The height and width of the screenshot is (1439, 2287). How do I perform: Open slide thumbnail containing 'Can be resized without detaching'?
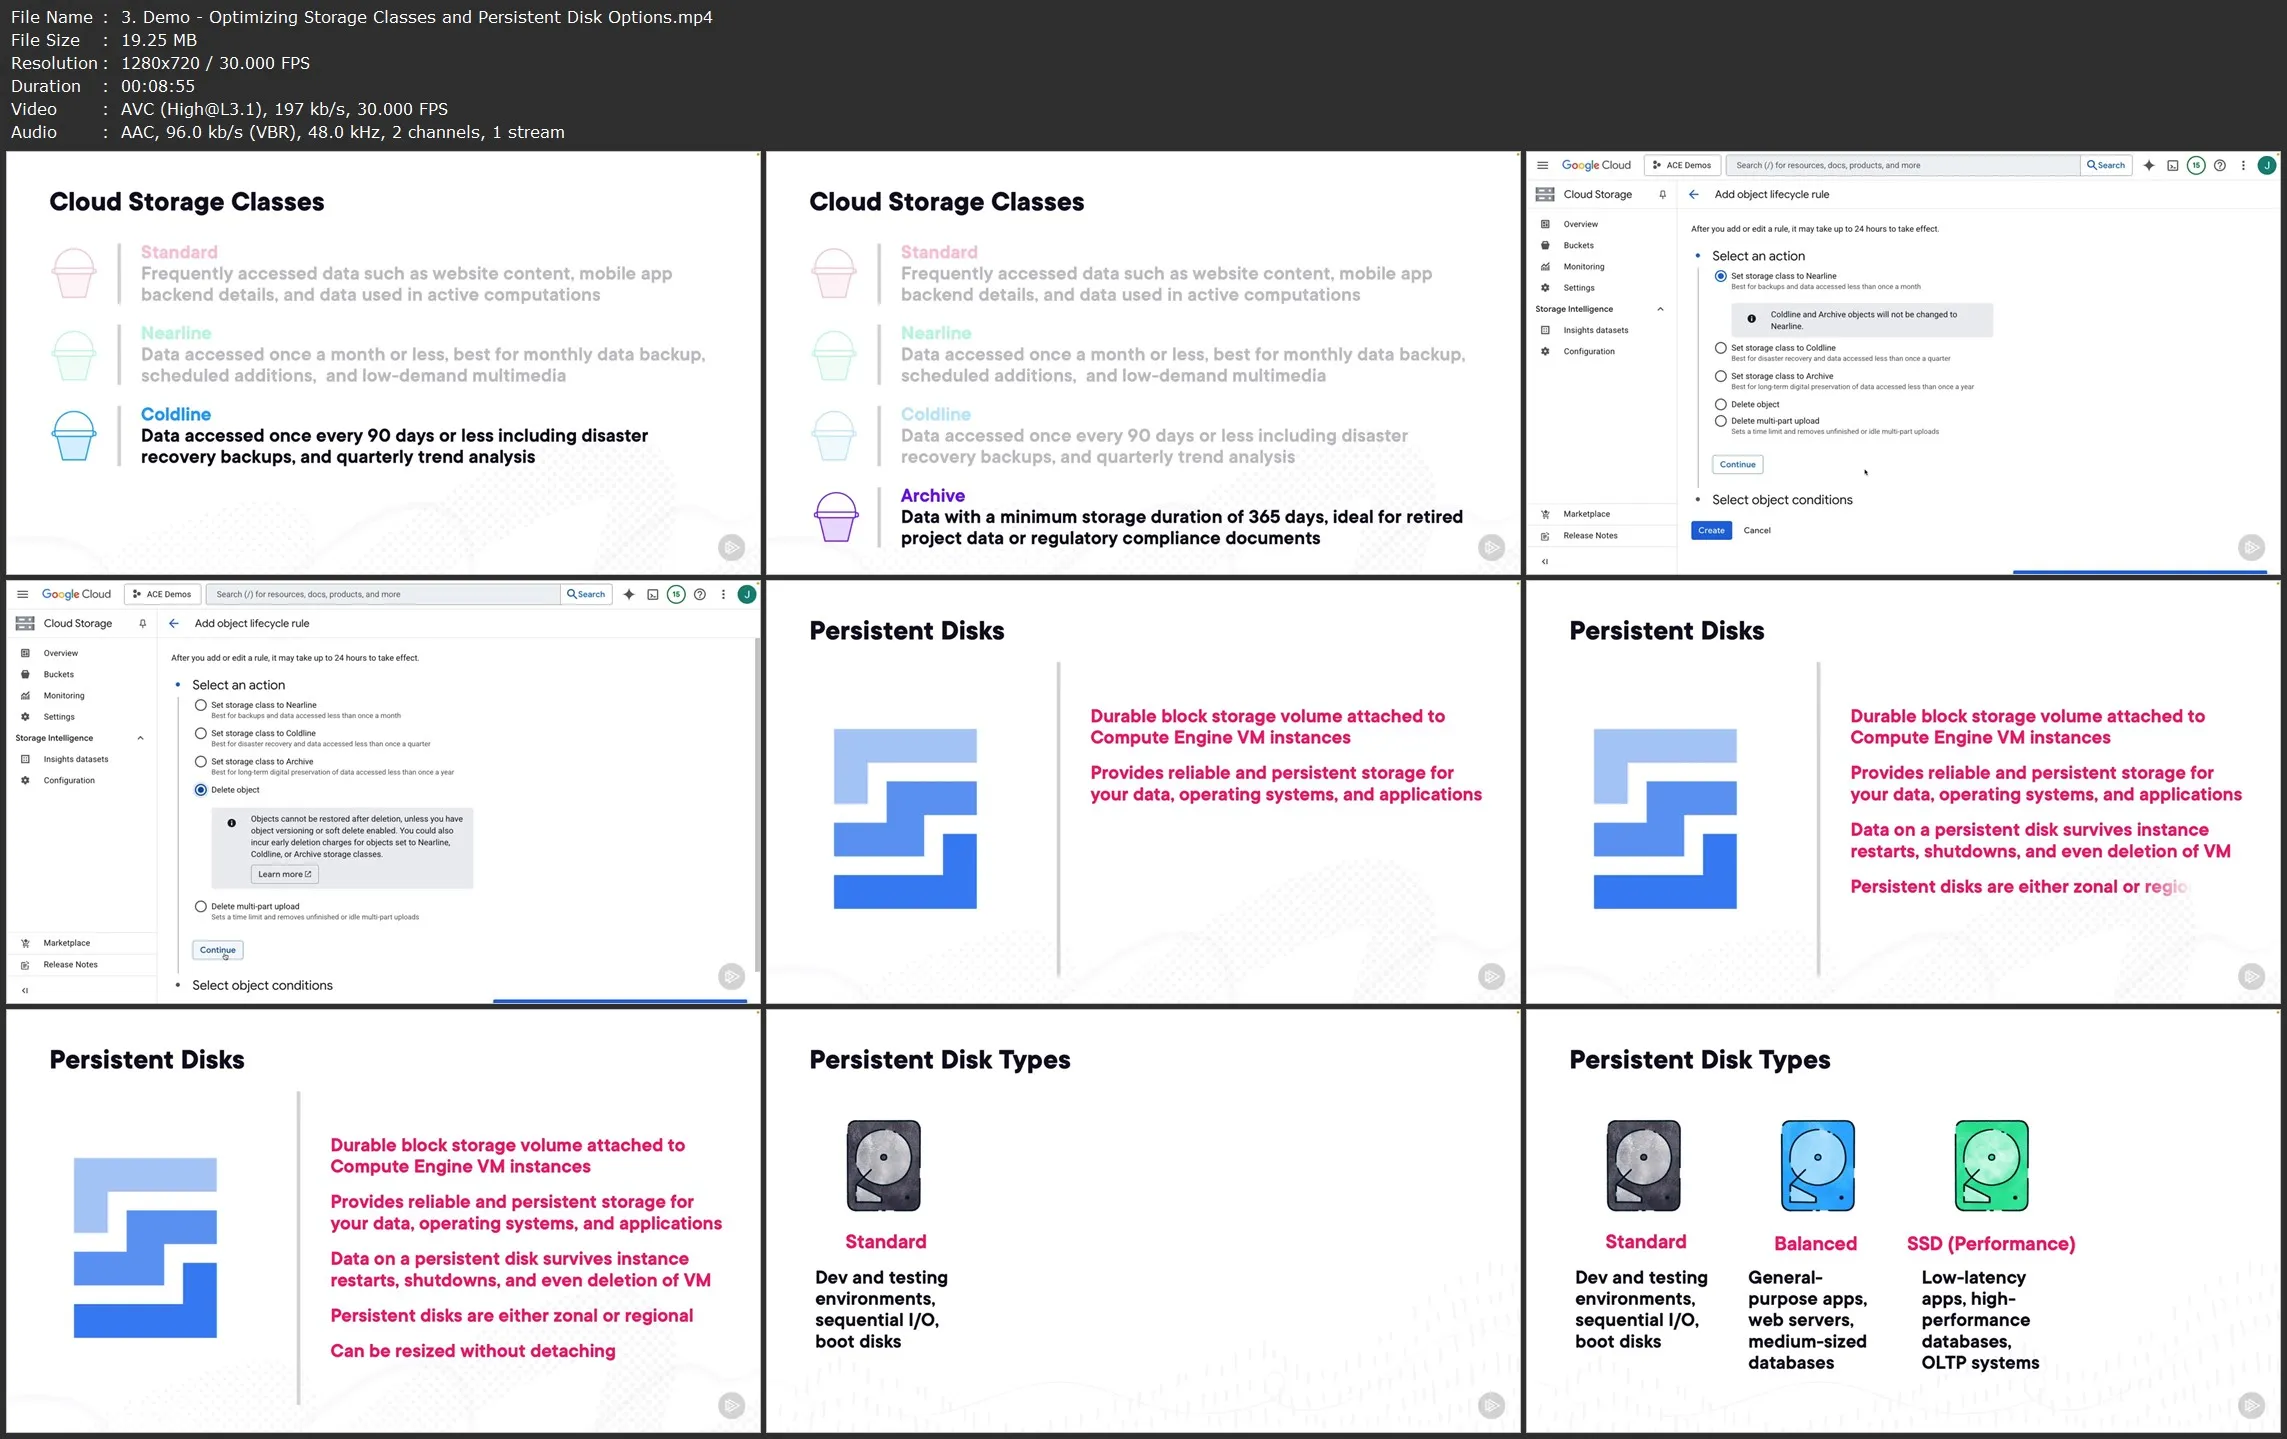point(383,1220)
